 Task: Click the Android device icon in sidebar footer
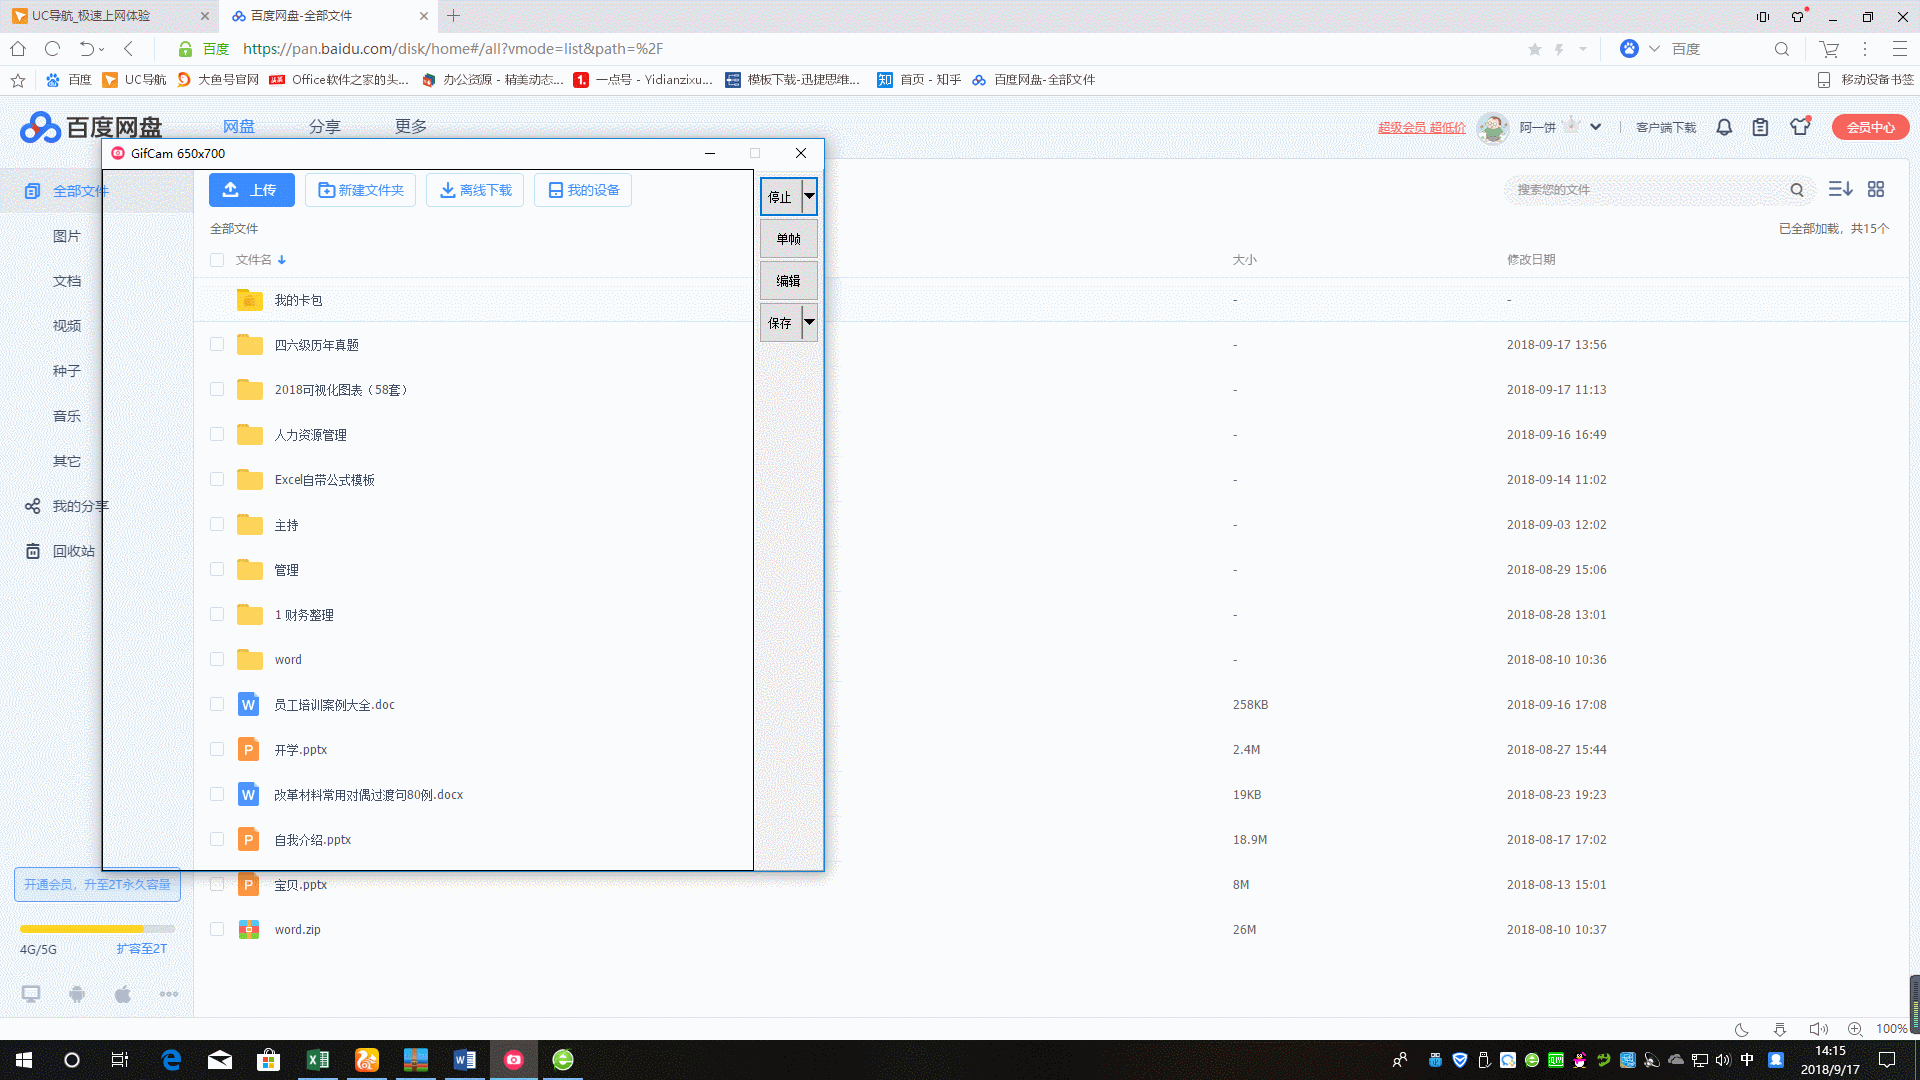(x=77, y=994)
